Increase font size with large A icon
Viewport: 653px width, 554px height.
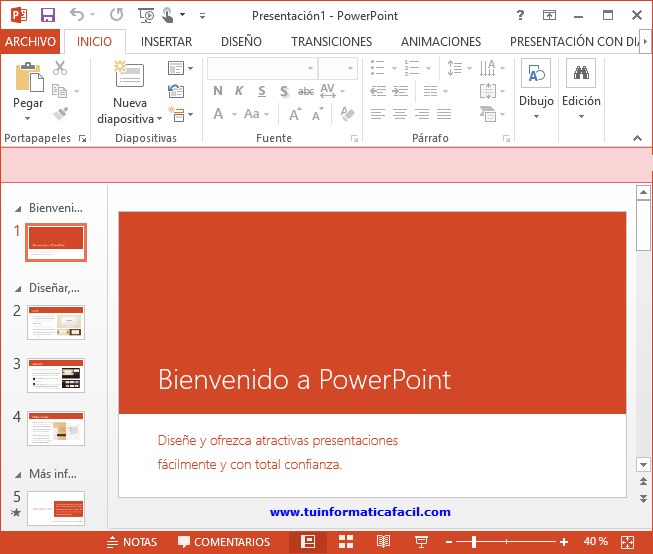tap(296, 114)
